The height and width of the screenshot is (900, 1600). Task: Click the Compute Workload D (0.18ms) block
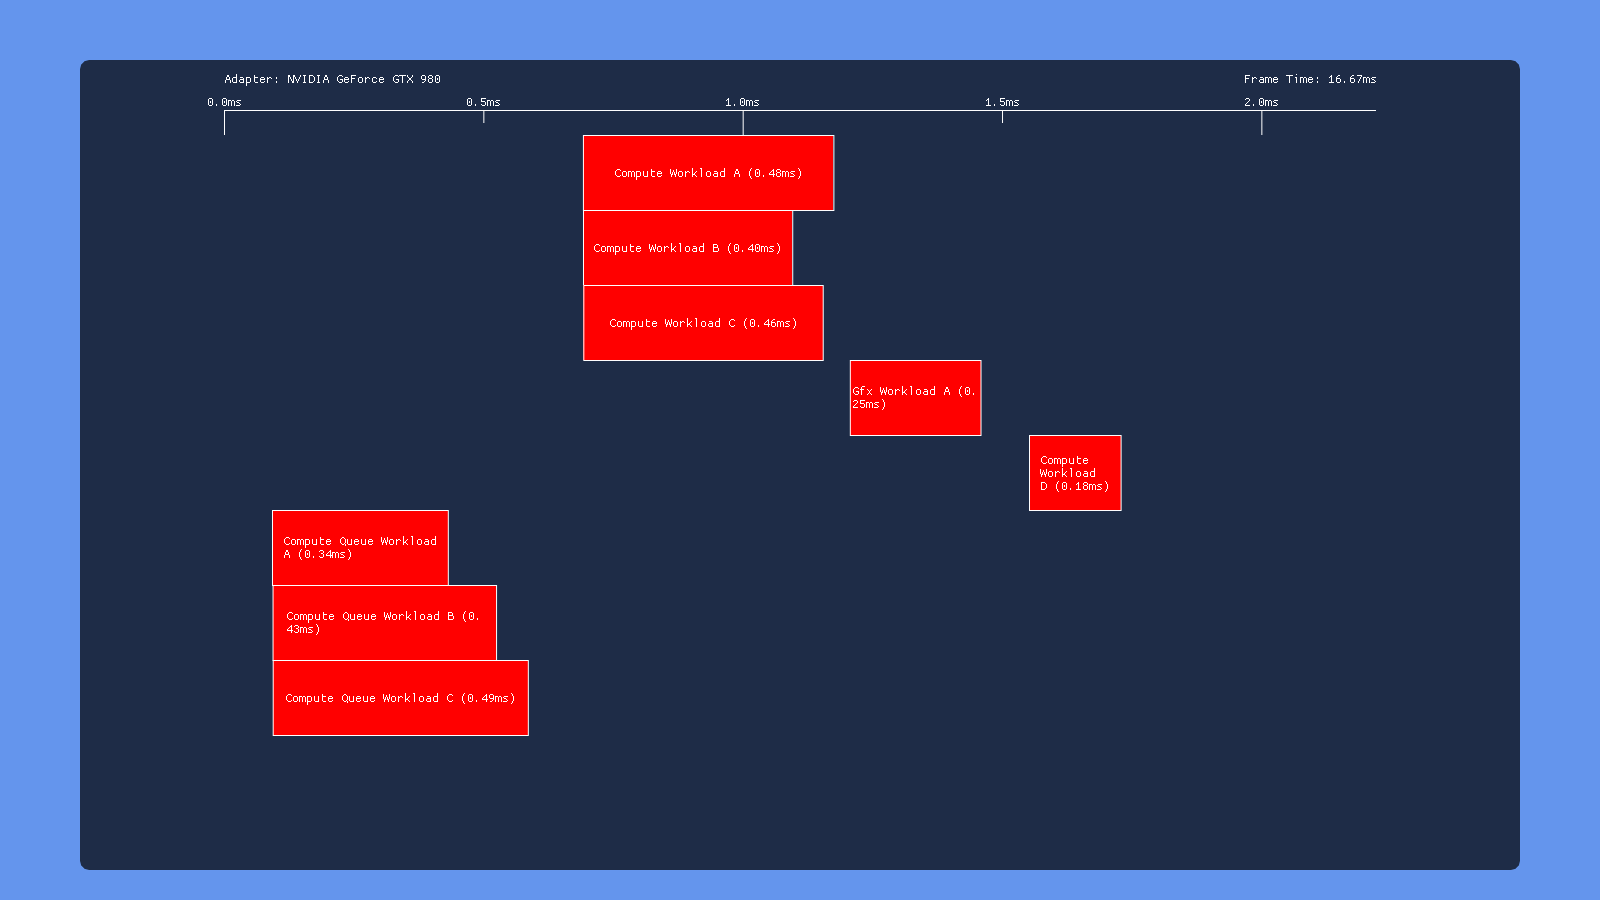(1075, 473)
